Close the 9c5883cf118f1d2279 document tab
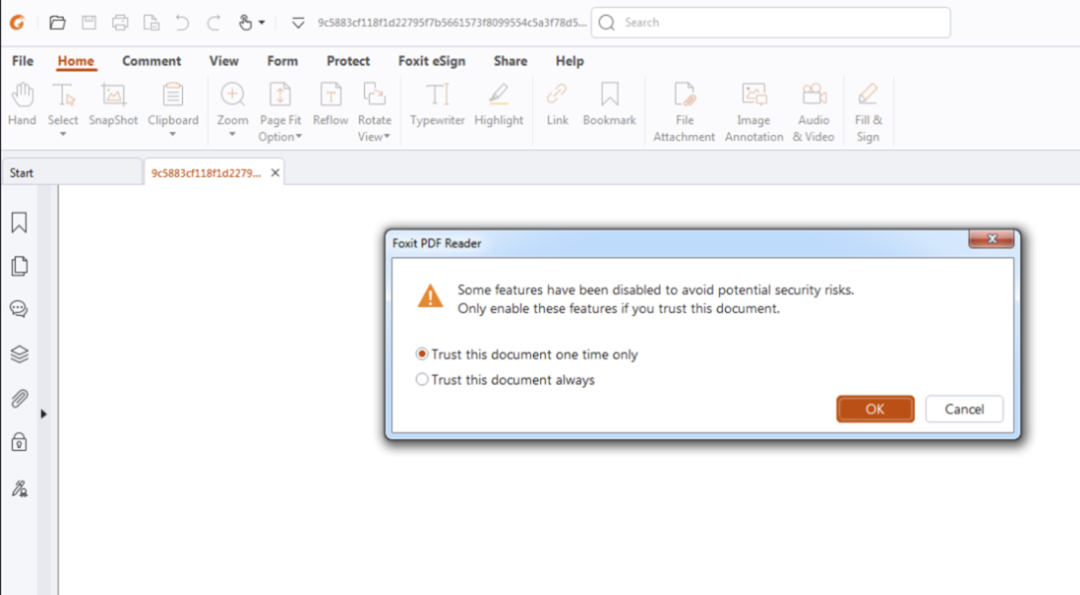Image resolution: width=1080 pixels, height=595 pixels. pyautogui.click(x=275, y=173)
